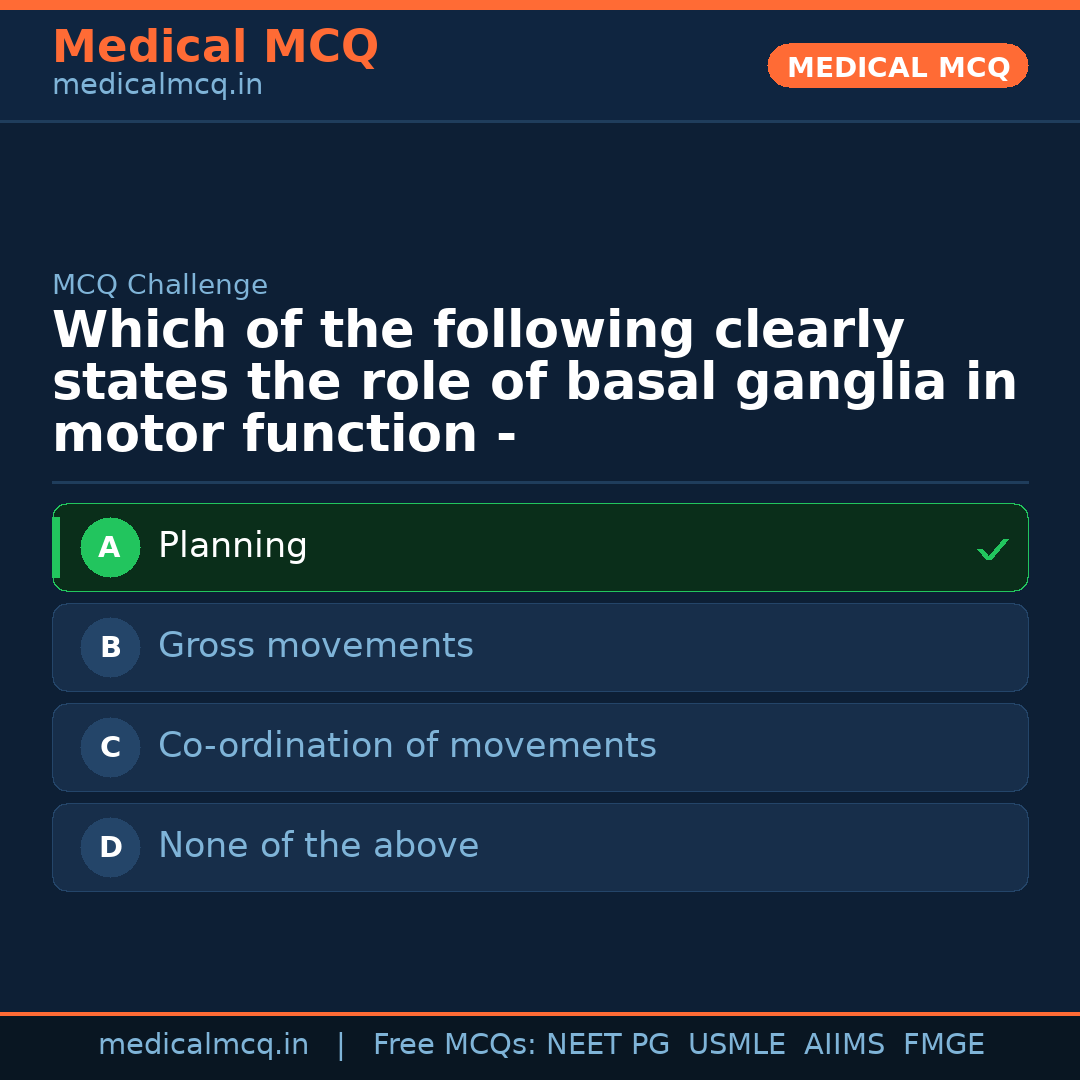
Task: Click the circular D badge icon
Action: point(110,847)
